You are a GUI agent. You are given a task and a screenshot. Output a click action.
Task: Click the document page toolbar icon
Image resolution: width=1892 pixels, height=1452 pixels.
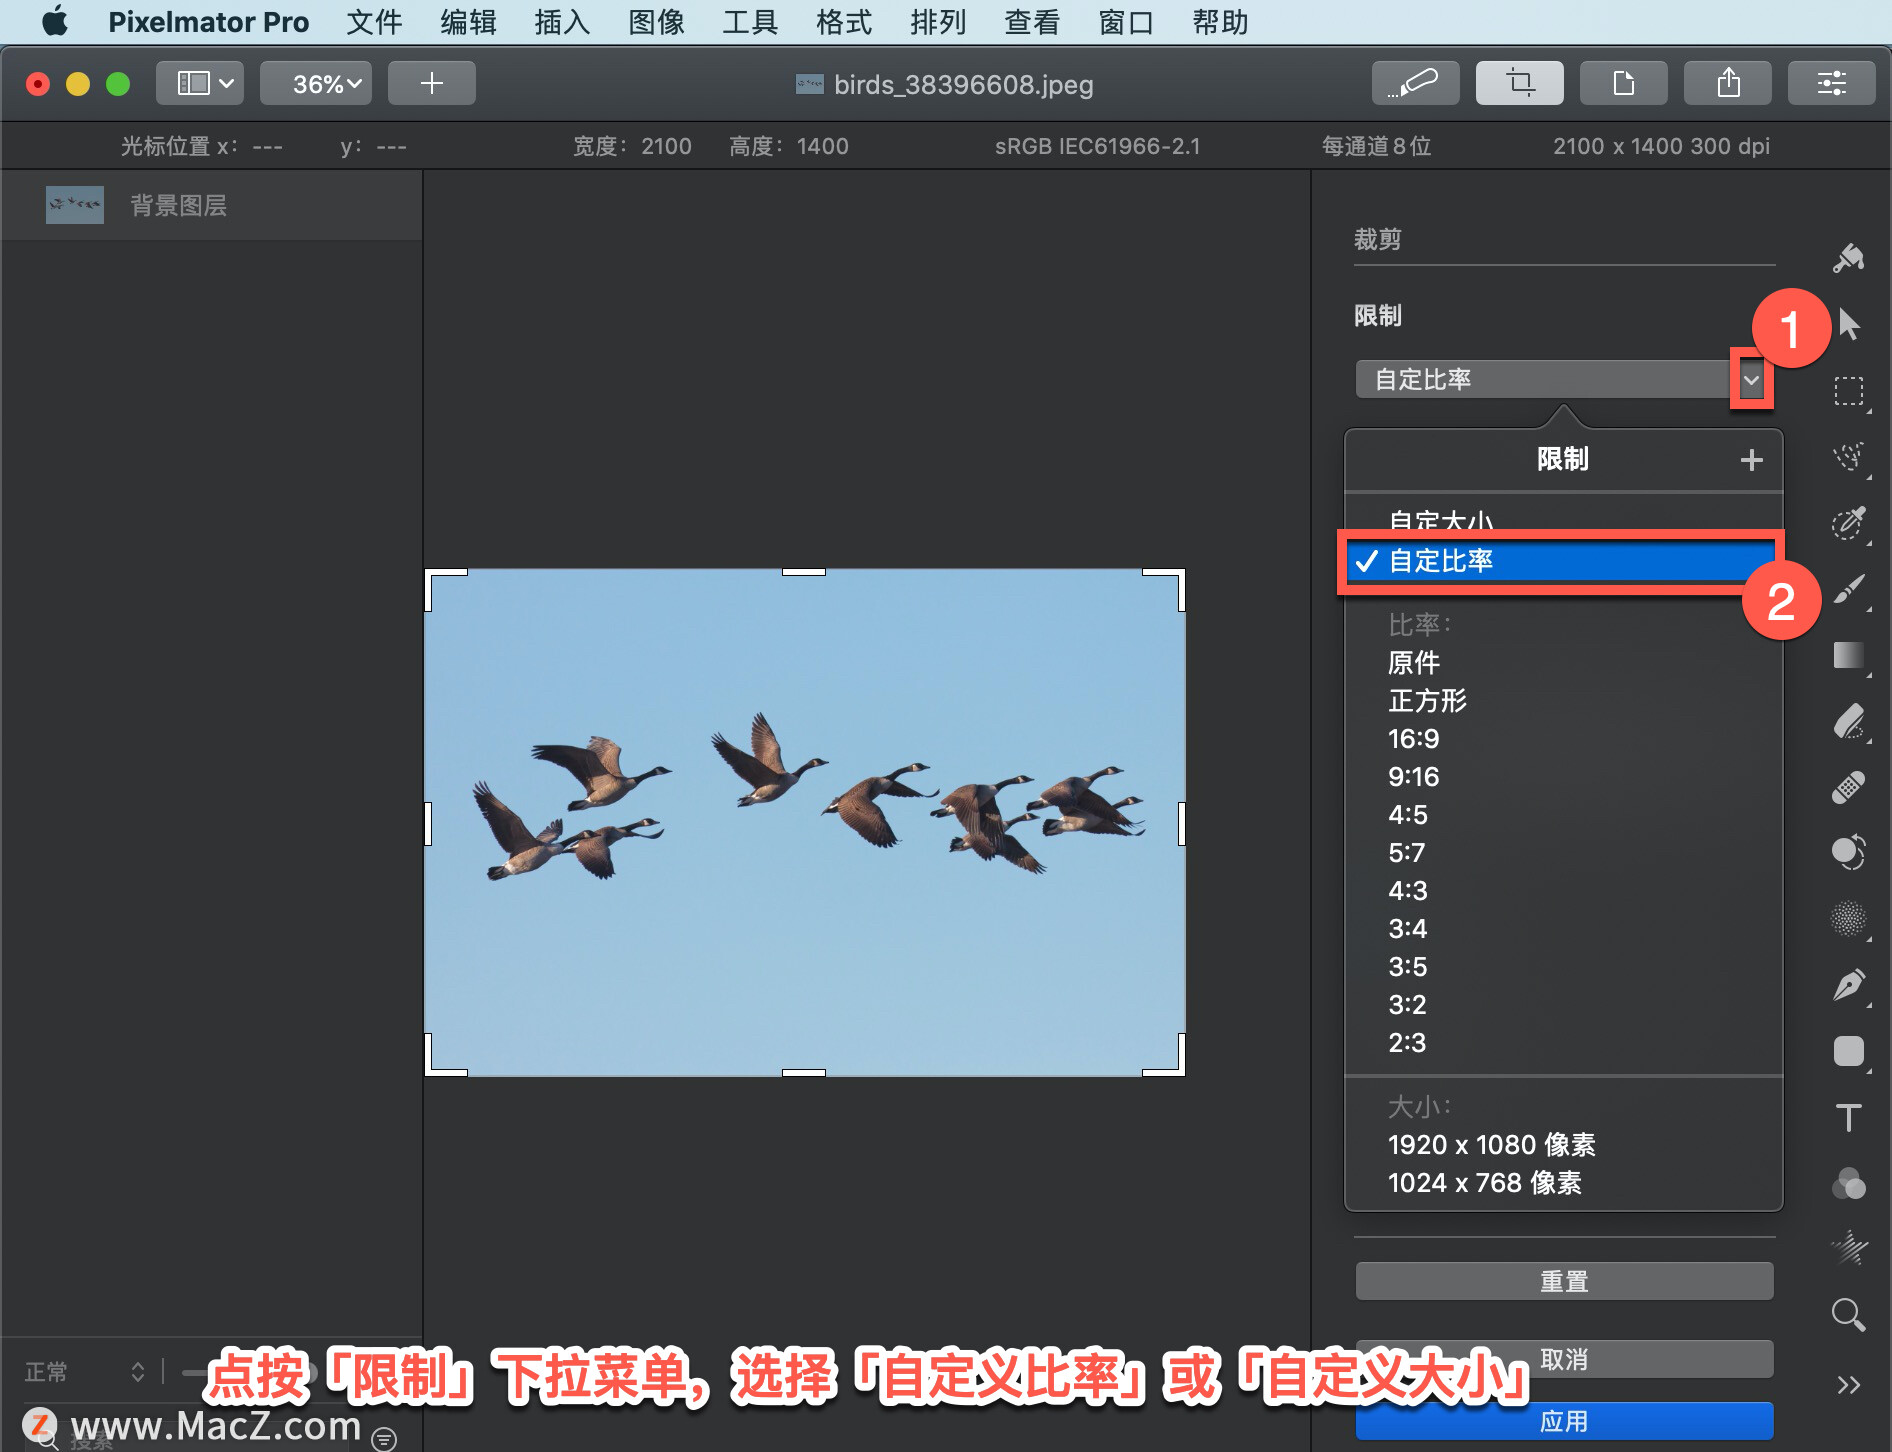click(1624, 83)
